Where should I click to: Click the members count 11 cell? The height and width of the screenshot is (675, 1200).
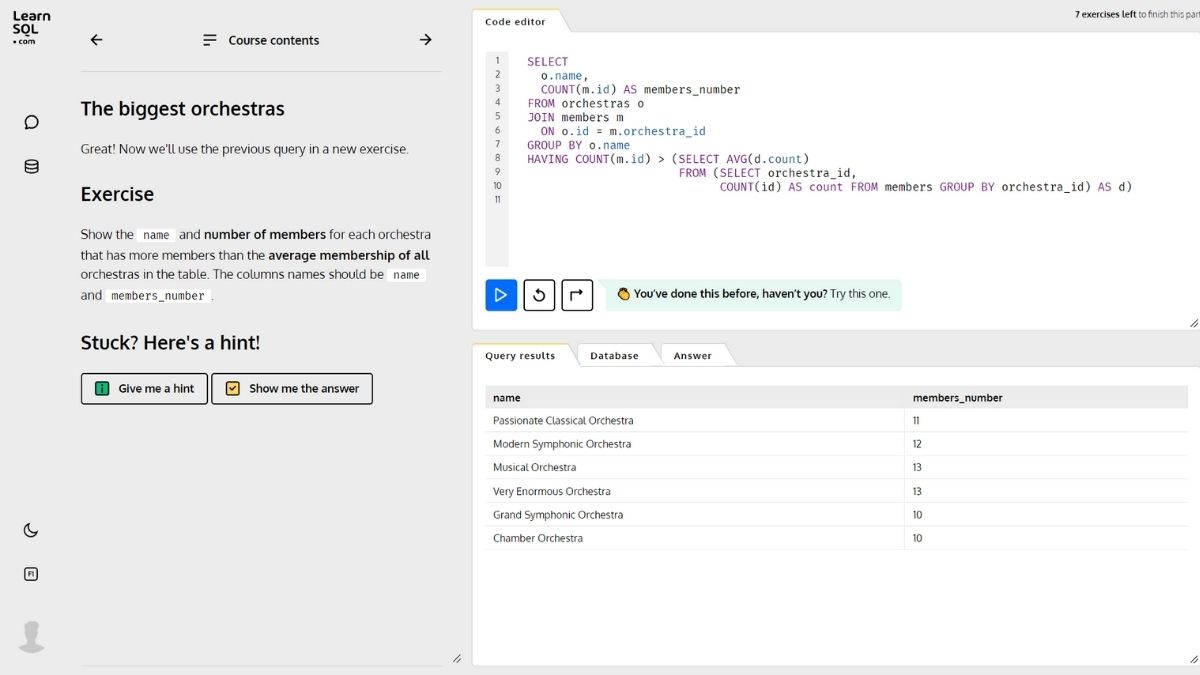[1047, 421]
